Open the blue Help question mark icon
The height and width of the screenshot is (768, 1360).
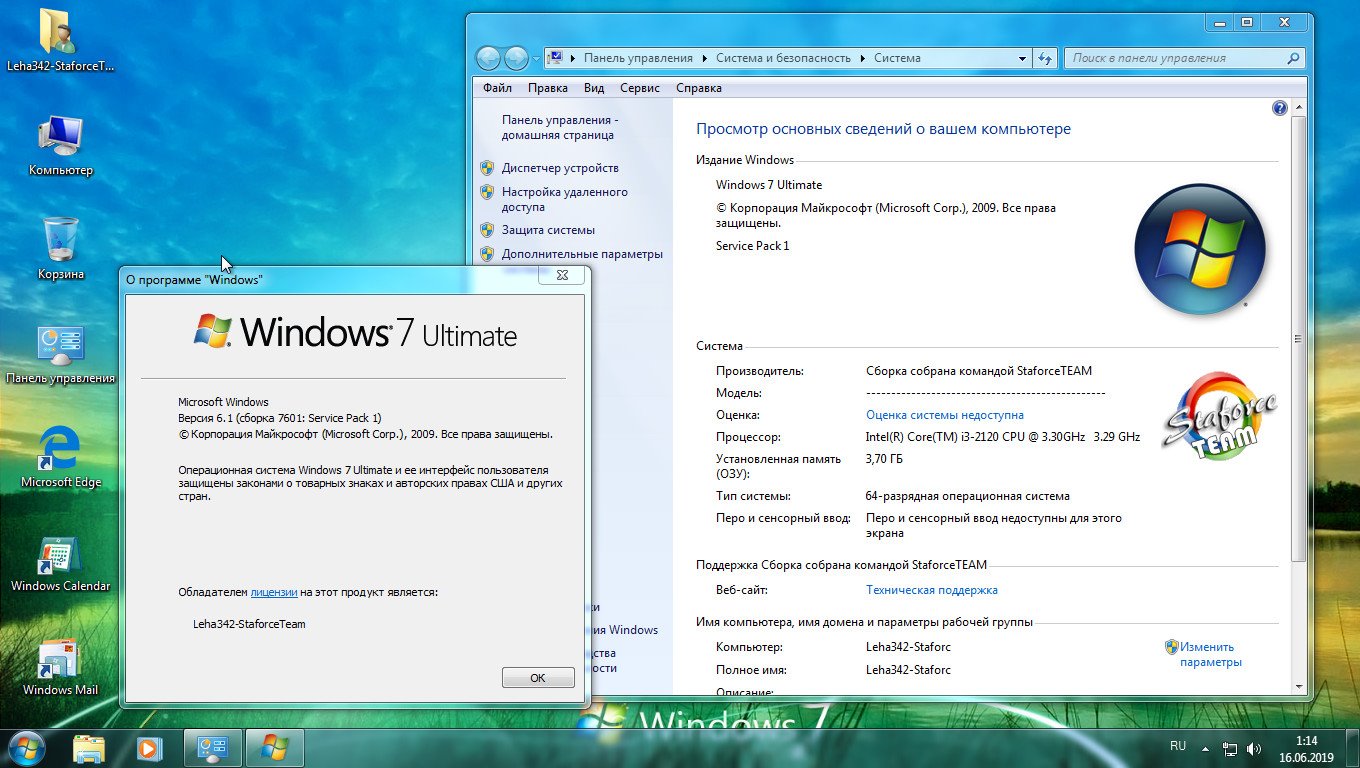coord(1279,108)
